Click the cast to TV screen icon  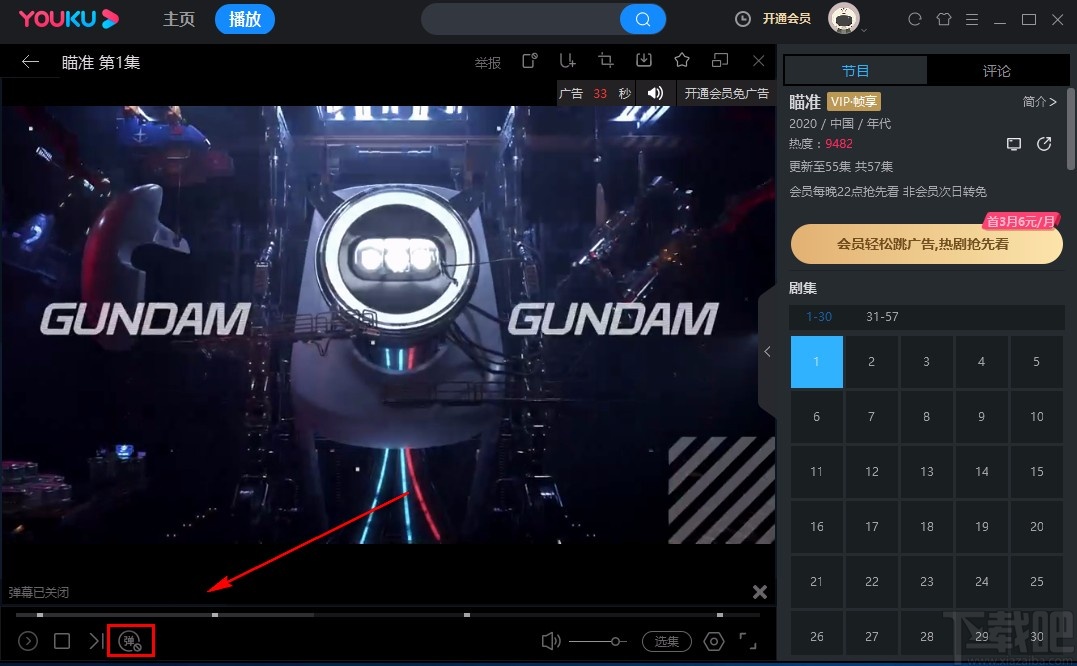(x=1014, y=144)
